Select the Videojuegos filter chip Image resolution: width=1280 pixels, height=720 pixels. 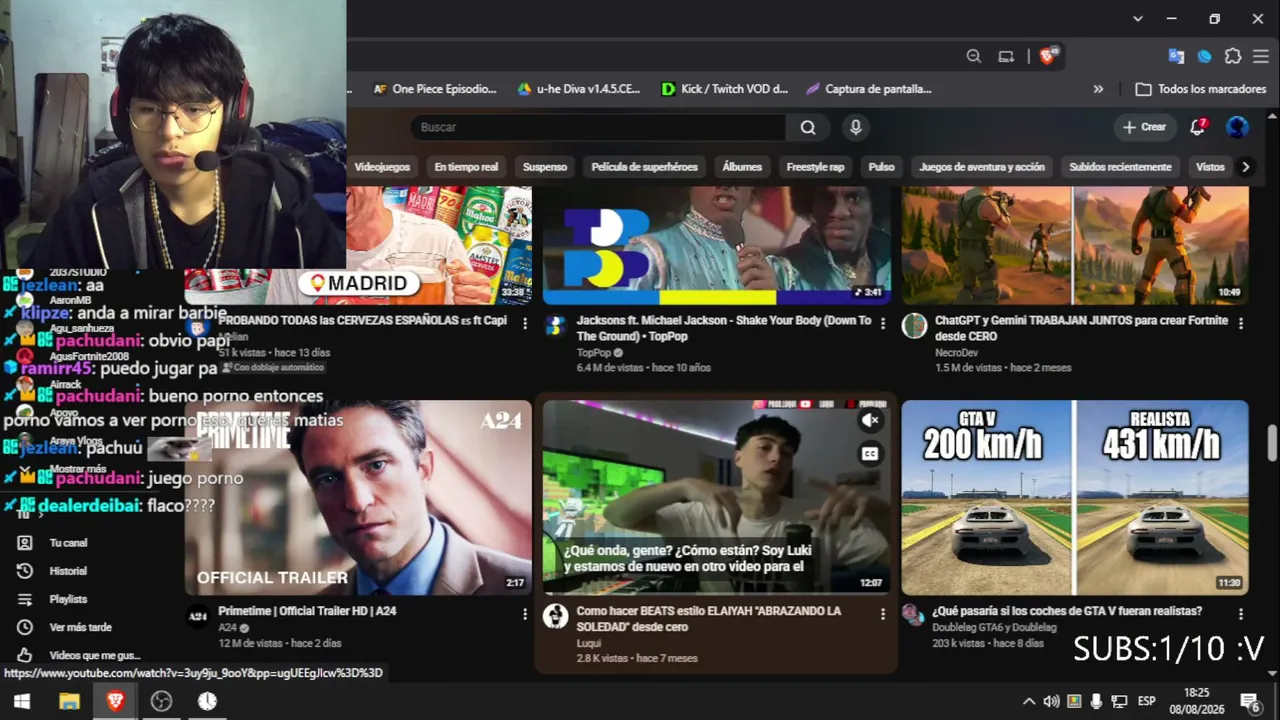coord(383,167)
